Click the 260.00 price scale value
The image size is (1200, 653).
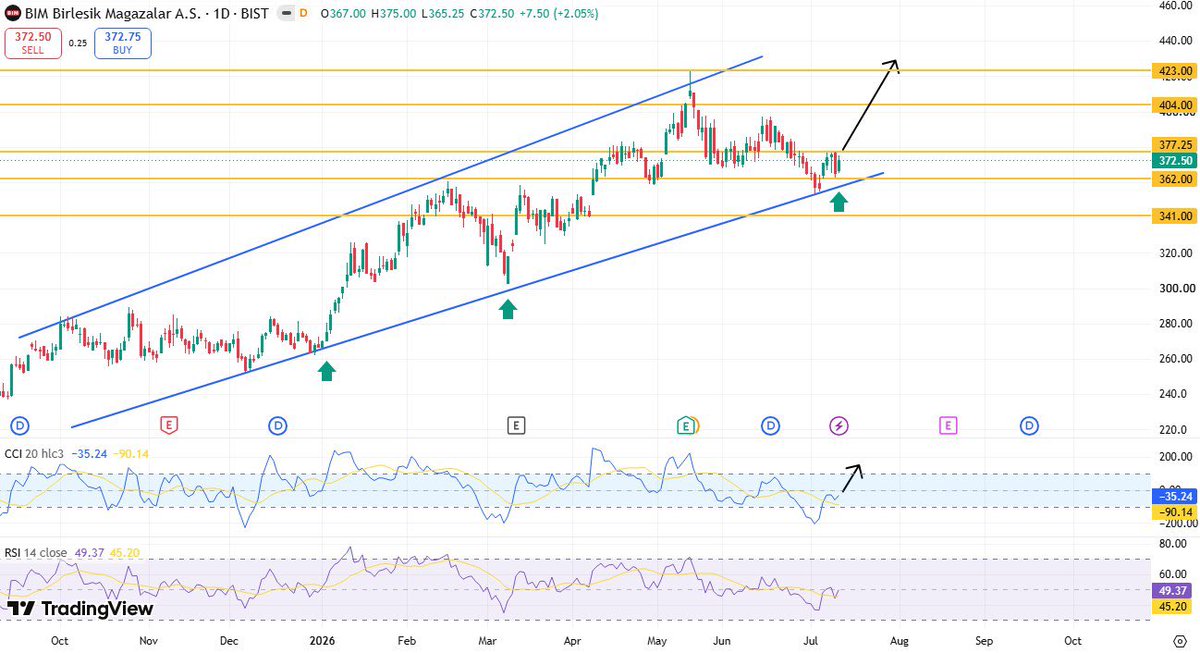click(1175, 359)
